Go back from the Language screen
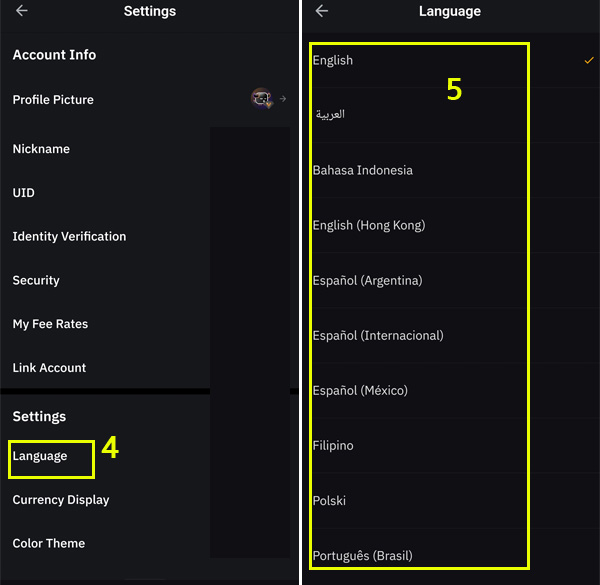The height and width of the screenshot is (585, 600). tap(321, 11)
